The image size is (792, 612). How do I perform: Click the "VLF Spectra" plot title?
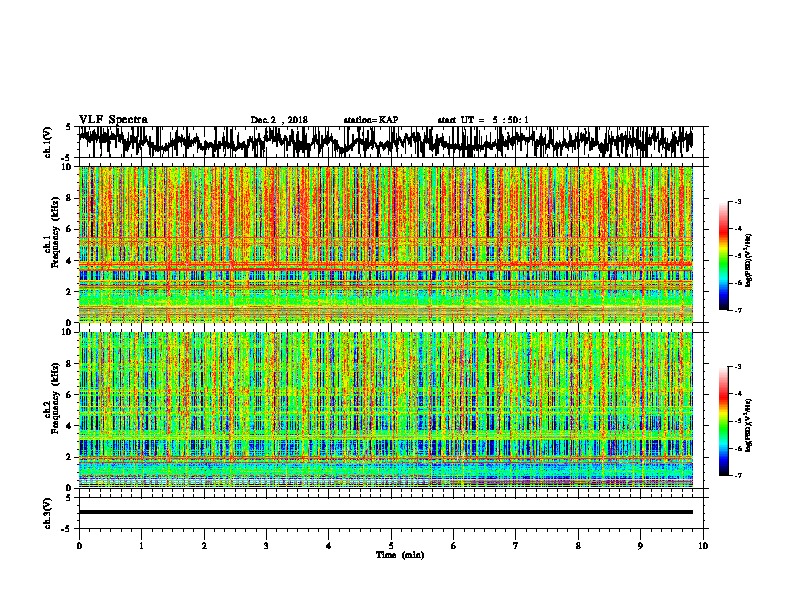113,120
